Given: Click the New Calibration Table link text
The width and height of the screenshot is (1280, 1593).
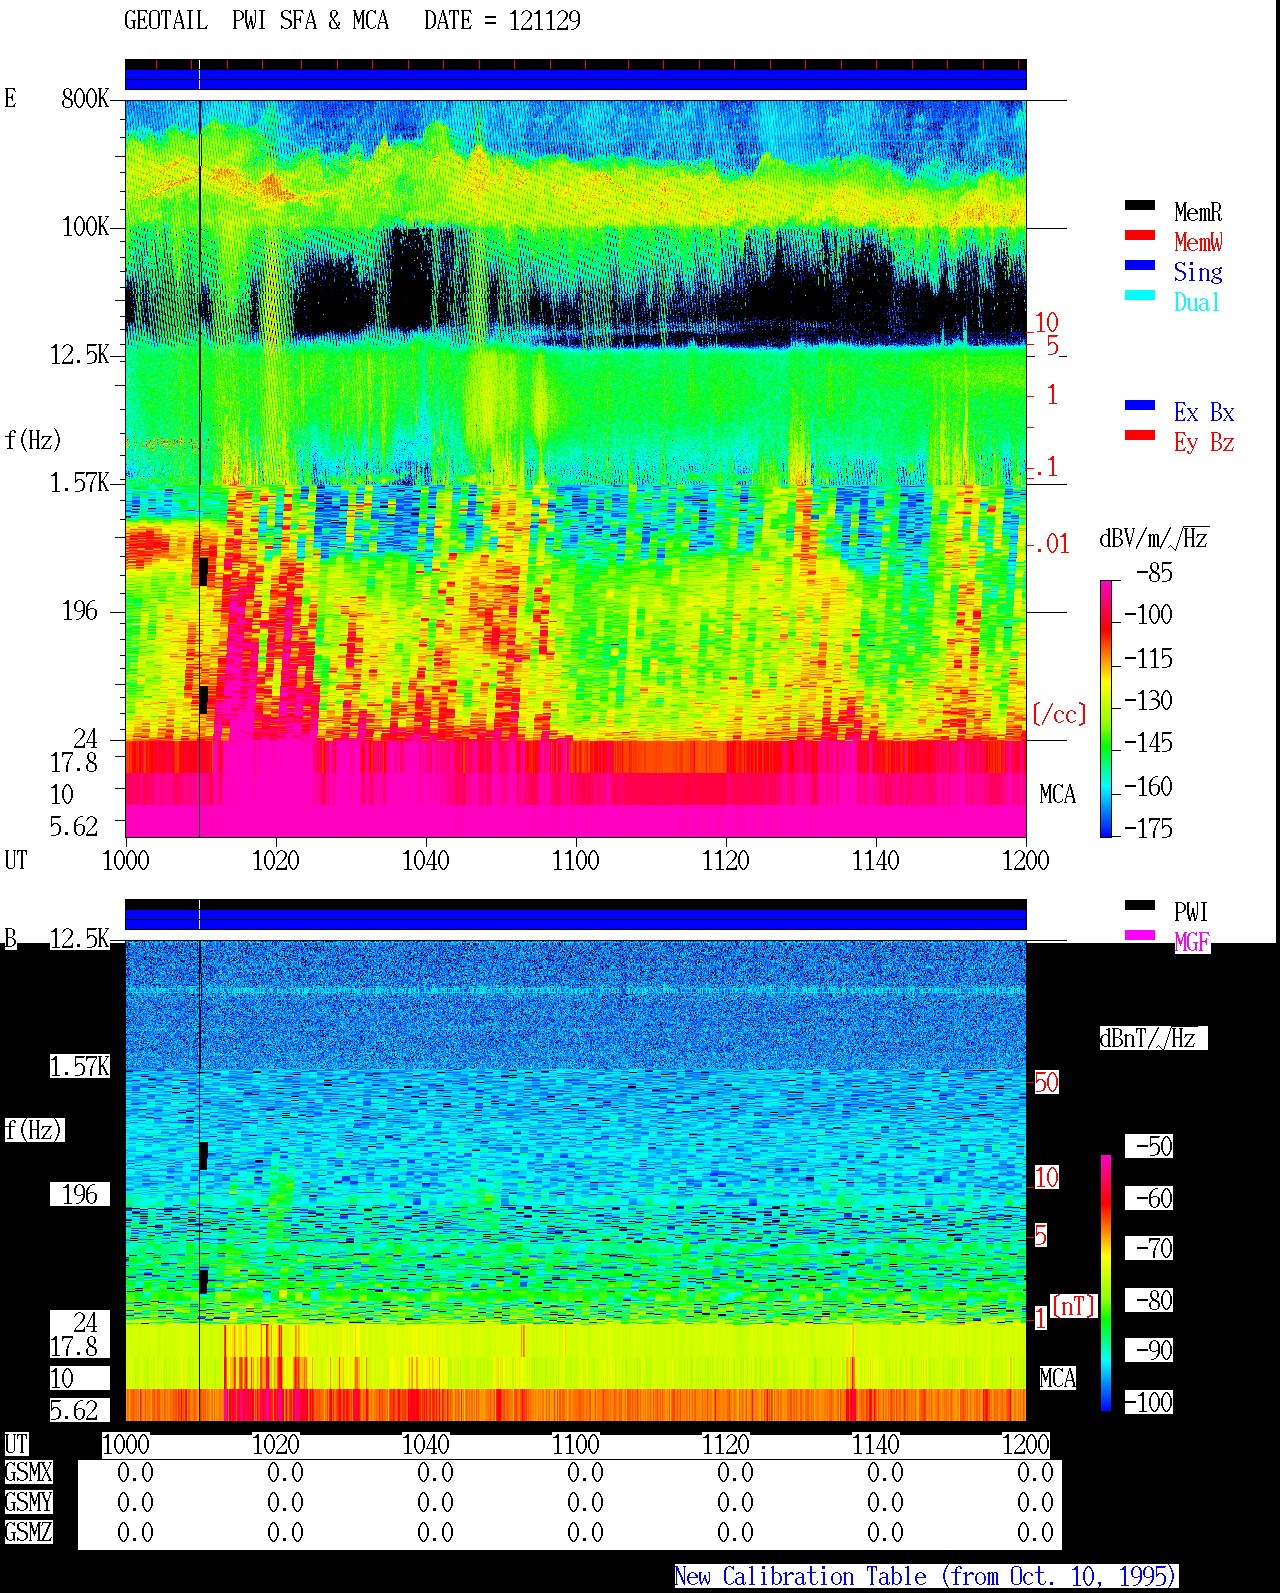Looking at the screenshot, I should pyautogui.click(x=925, y=1577).
